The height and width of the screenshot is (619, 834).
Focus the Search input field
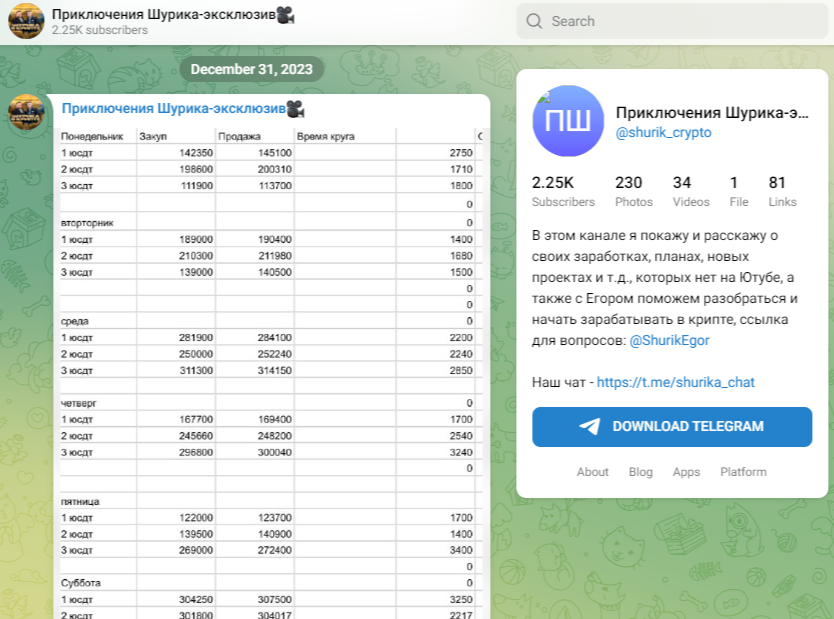[672, 21]
